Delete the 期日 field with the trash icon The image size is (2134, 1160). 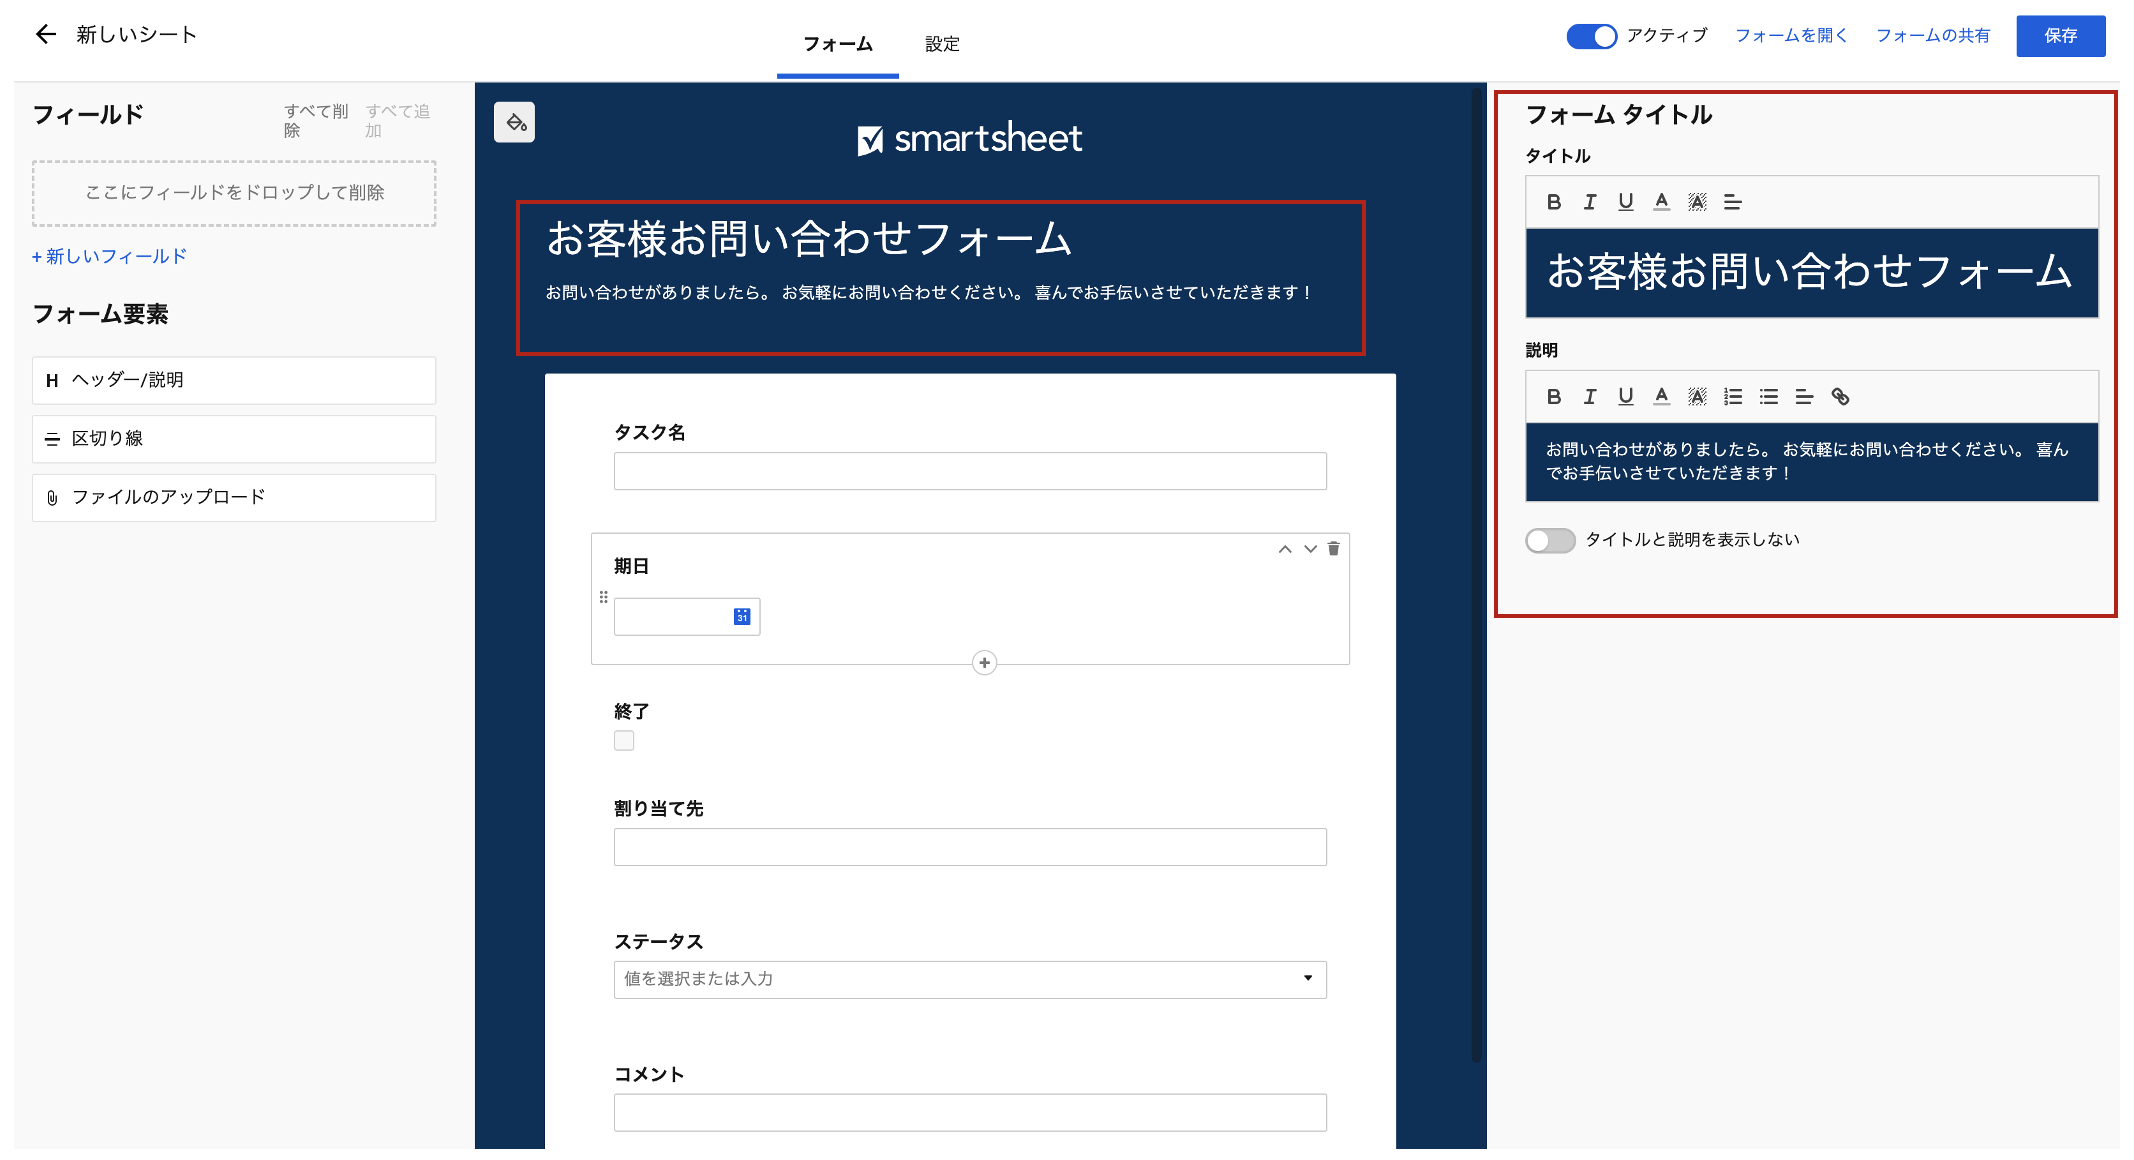click(1333, 548)
